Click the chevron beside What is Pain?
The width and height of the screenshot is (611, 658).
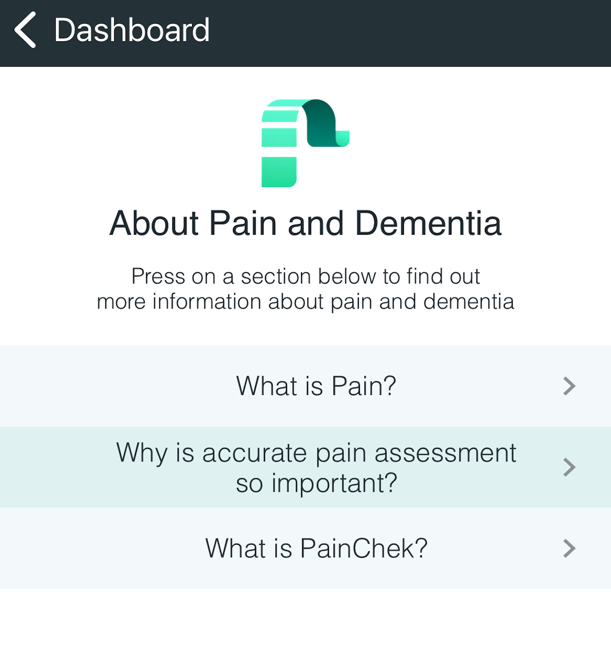pyautogui.click(x=569, y=386)
